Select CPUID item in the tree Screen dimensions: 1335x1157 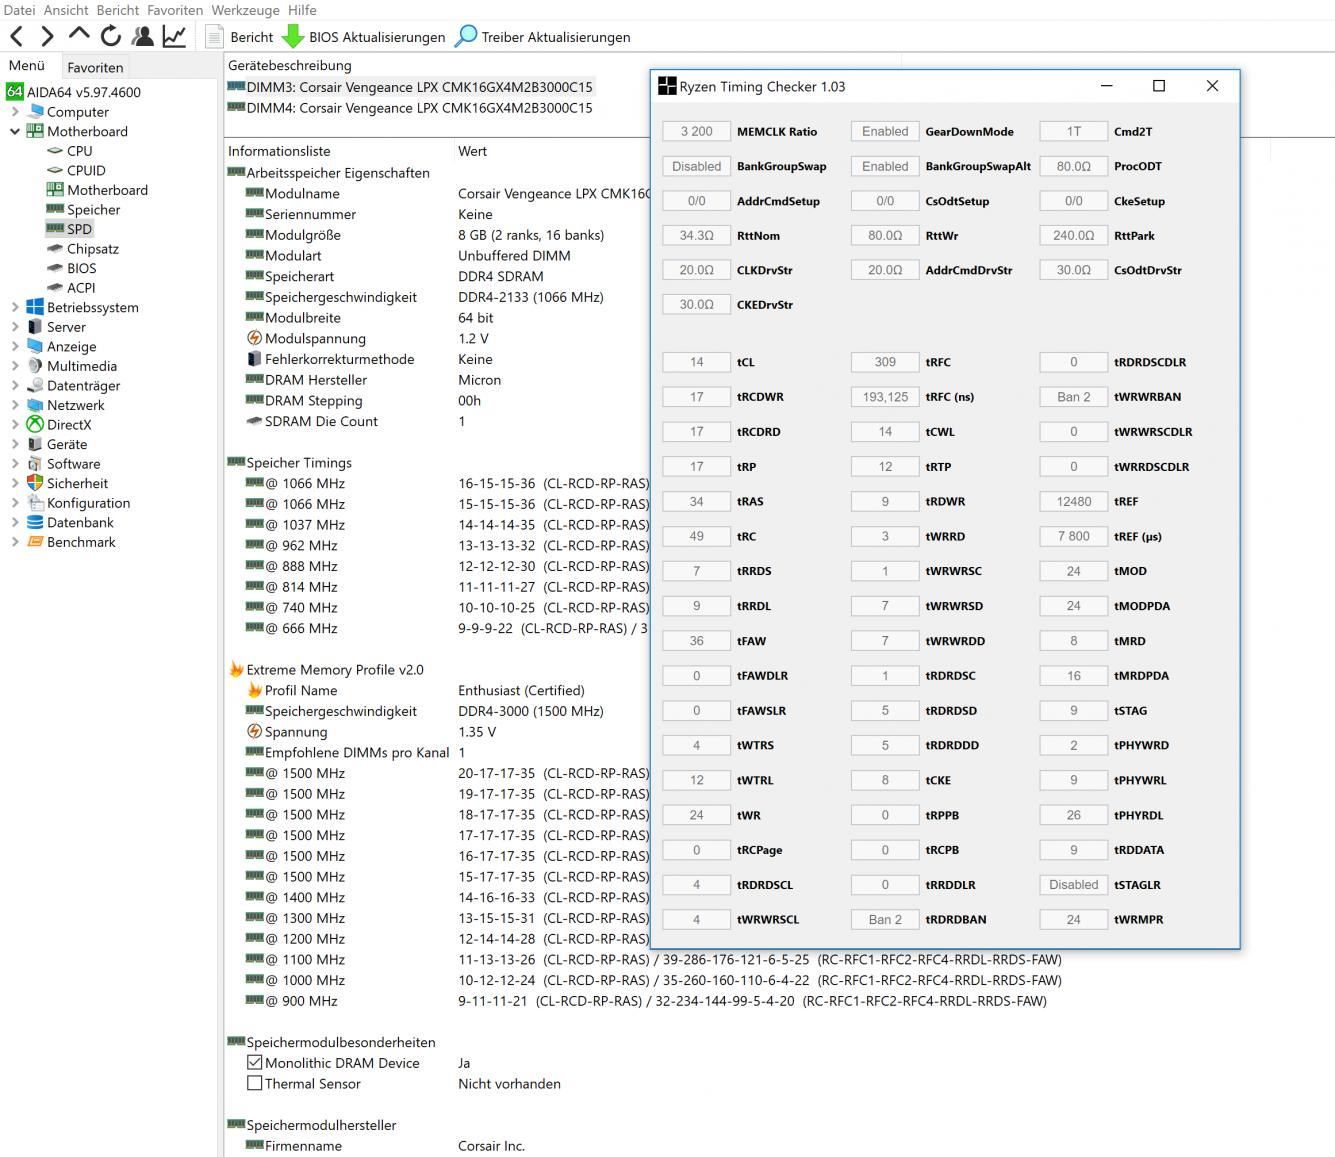coord(76,170)
